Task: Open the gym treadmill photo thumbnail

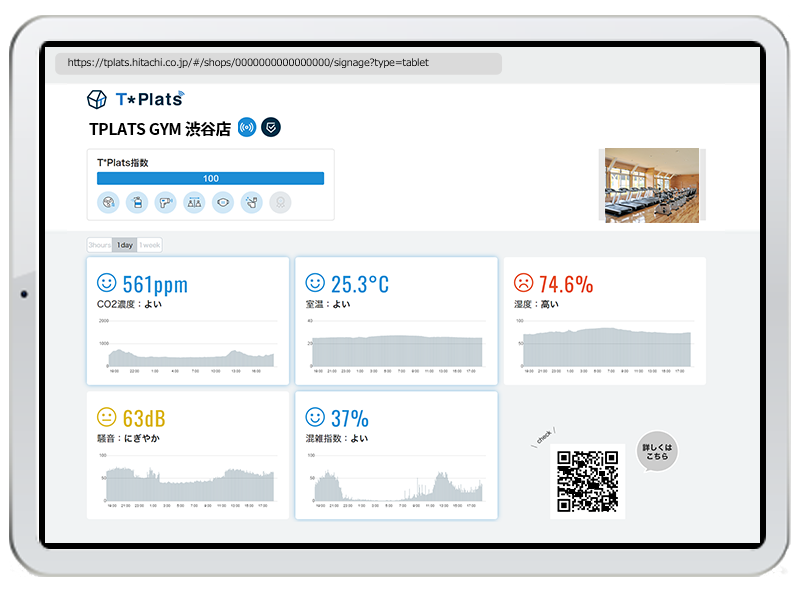Action: 652,185
